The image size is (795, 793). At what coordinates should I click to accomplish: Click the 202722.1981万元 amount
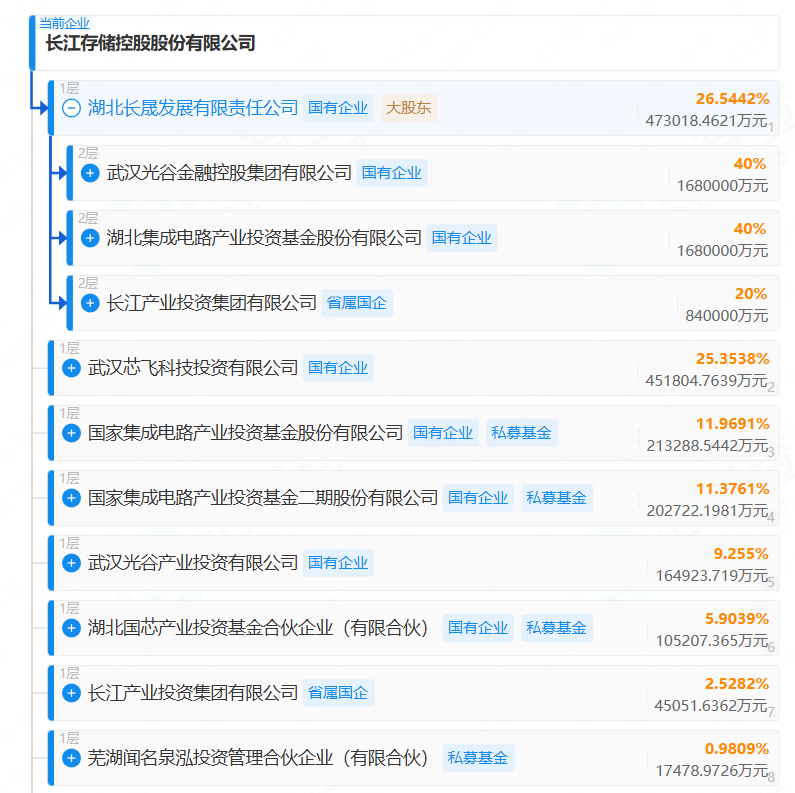pos(707,511)
